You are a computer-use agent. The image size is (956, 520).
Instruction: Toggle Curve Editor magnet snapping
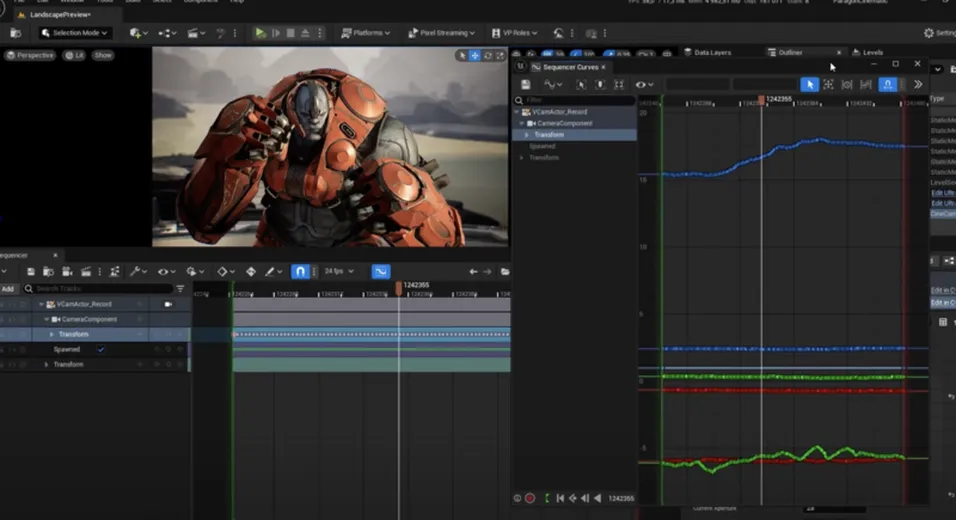pos(888,85)
